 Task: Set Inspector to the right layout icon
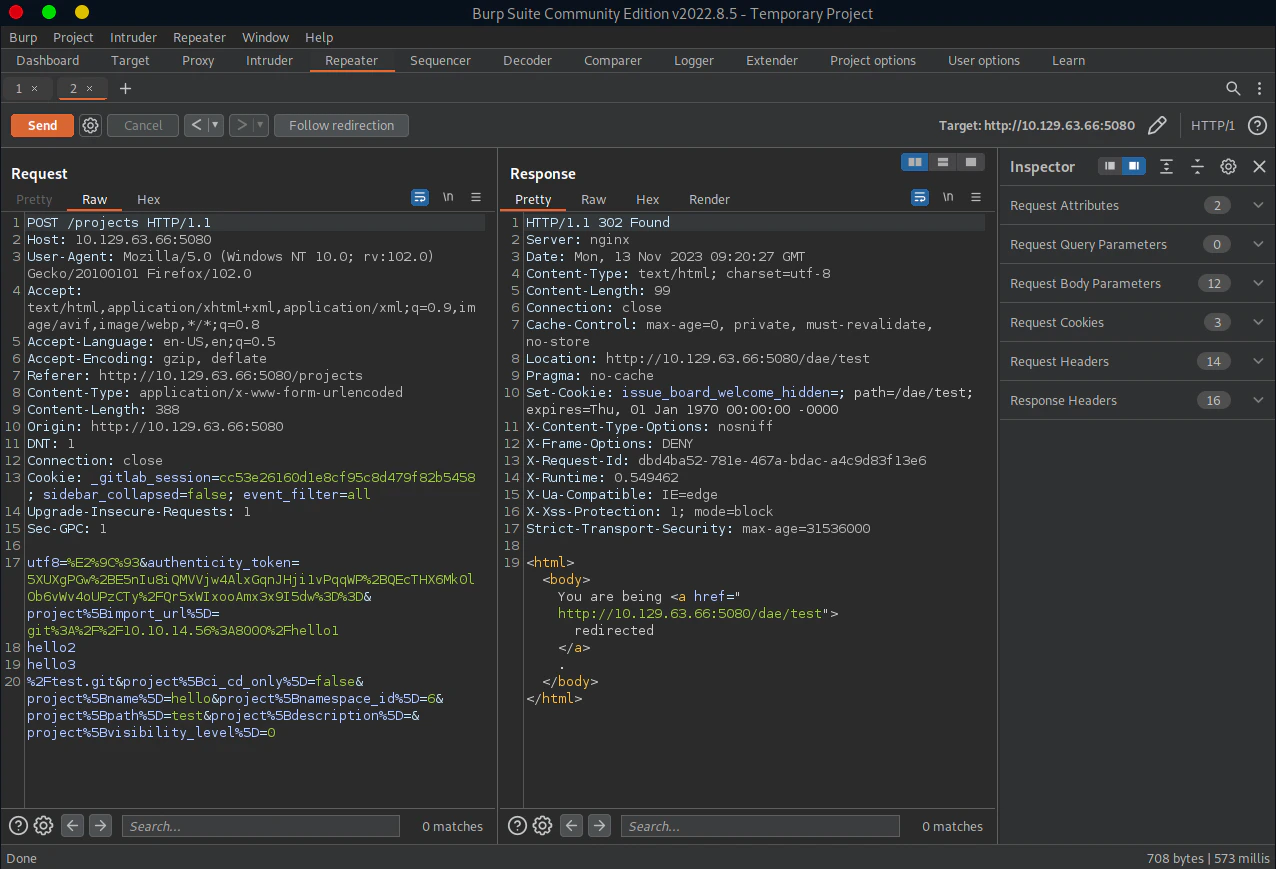point(1133,166)
